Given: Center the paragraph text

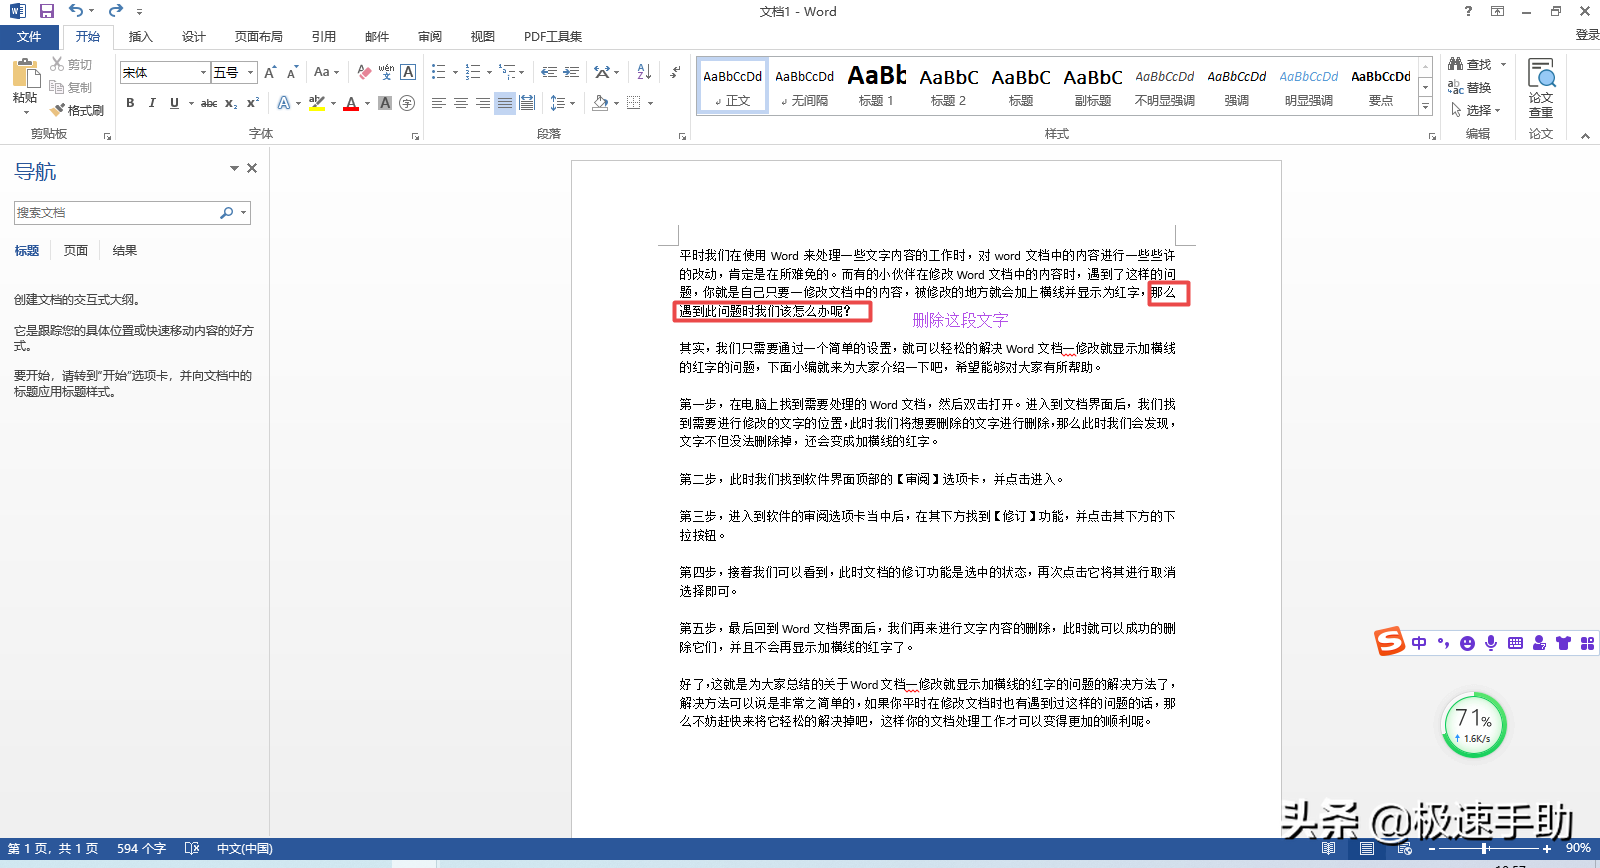Looking at the screenshot, I should 461,103.
